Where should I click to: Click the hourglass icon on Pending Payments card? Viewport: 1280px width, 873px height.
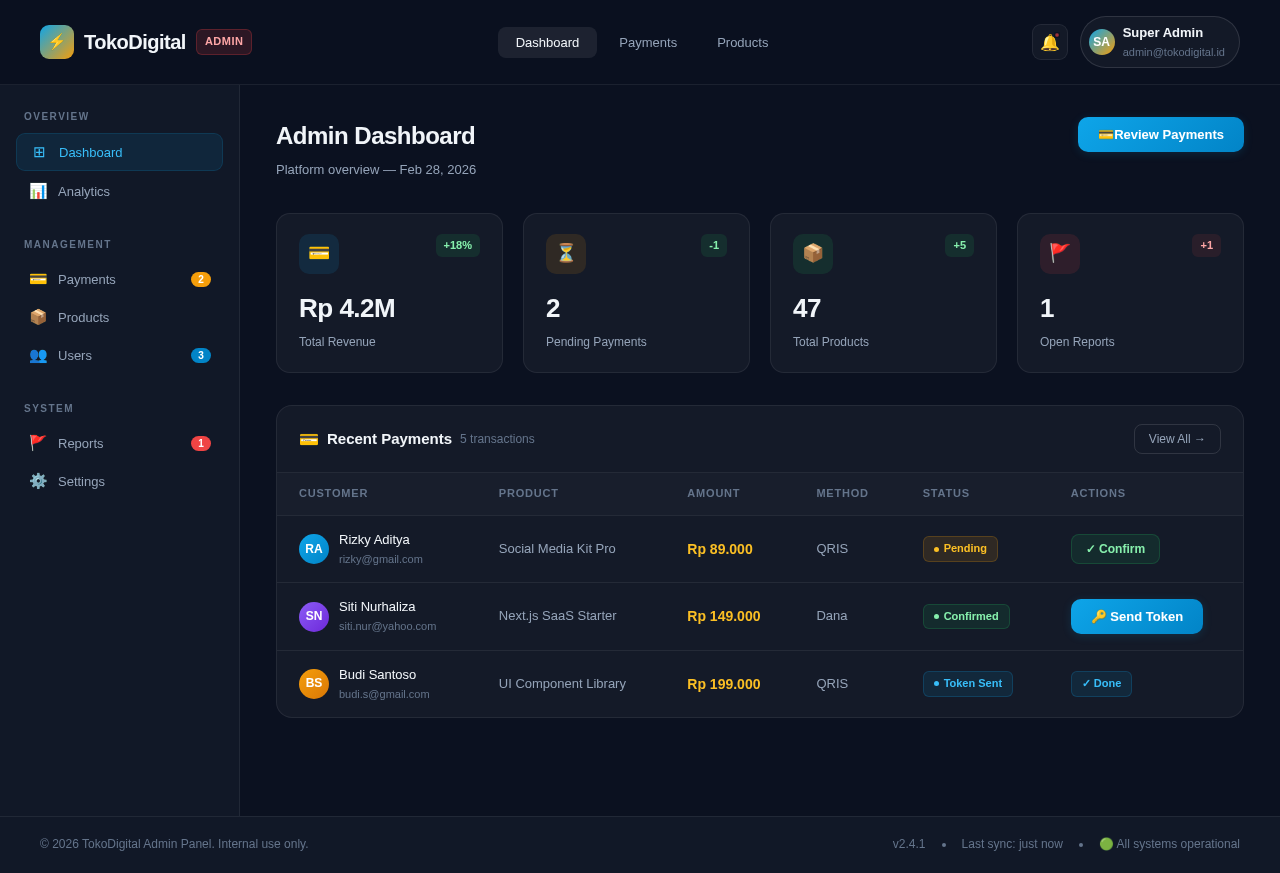[x=565, y=254]
